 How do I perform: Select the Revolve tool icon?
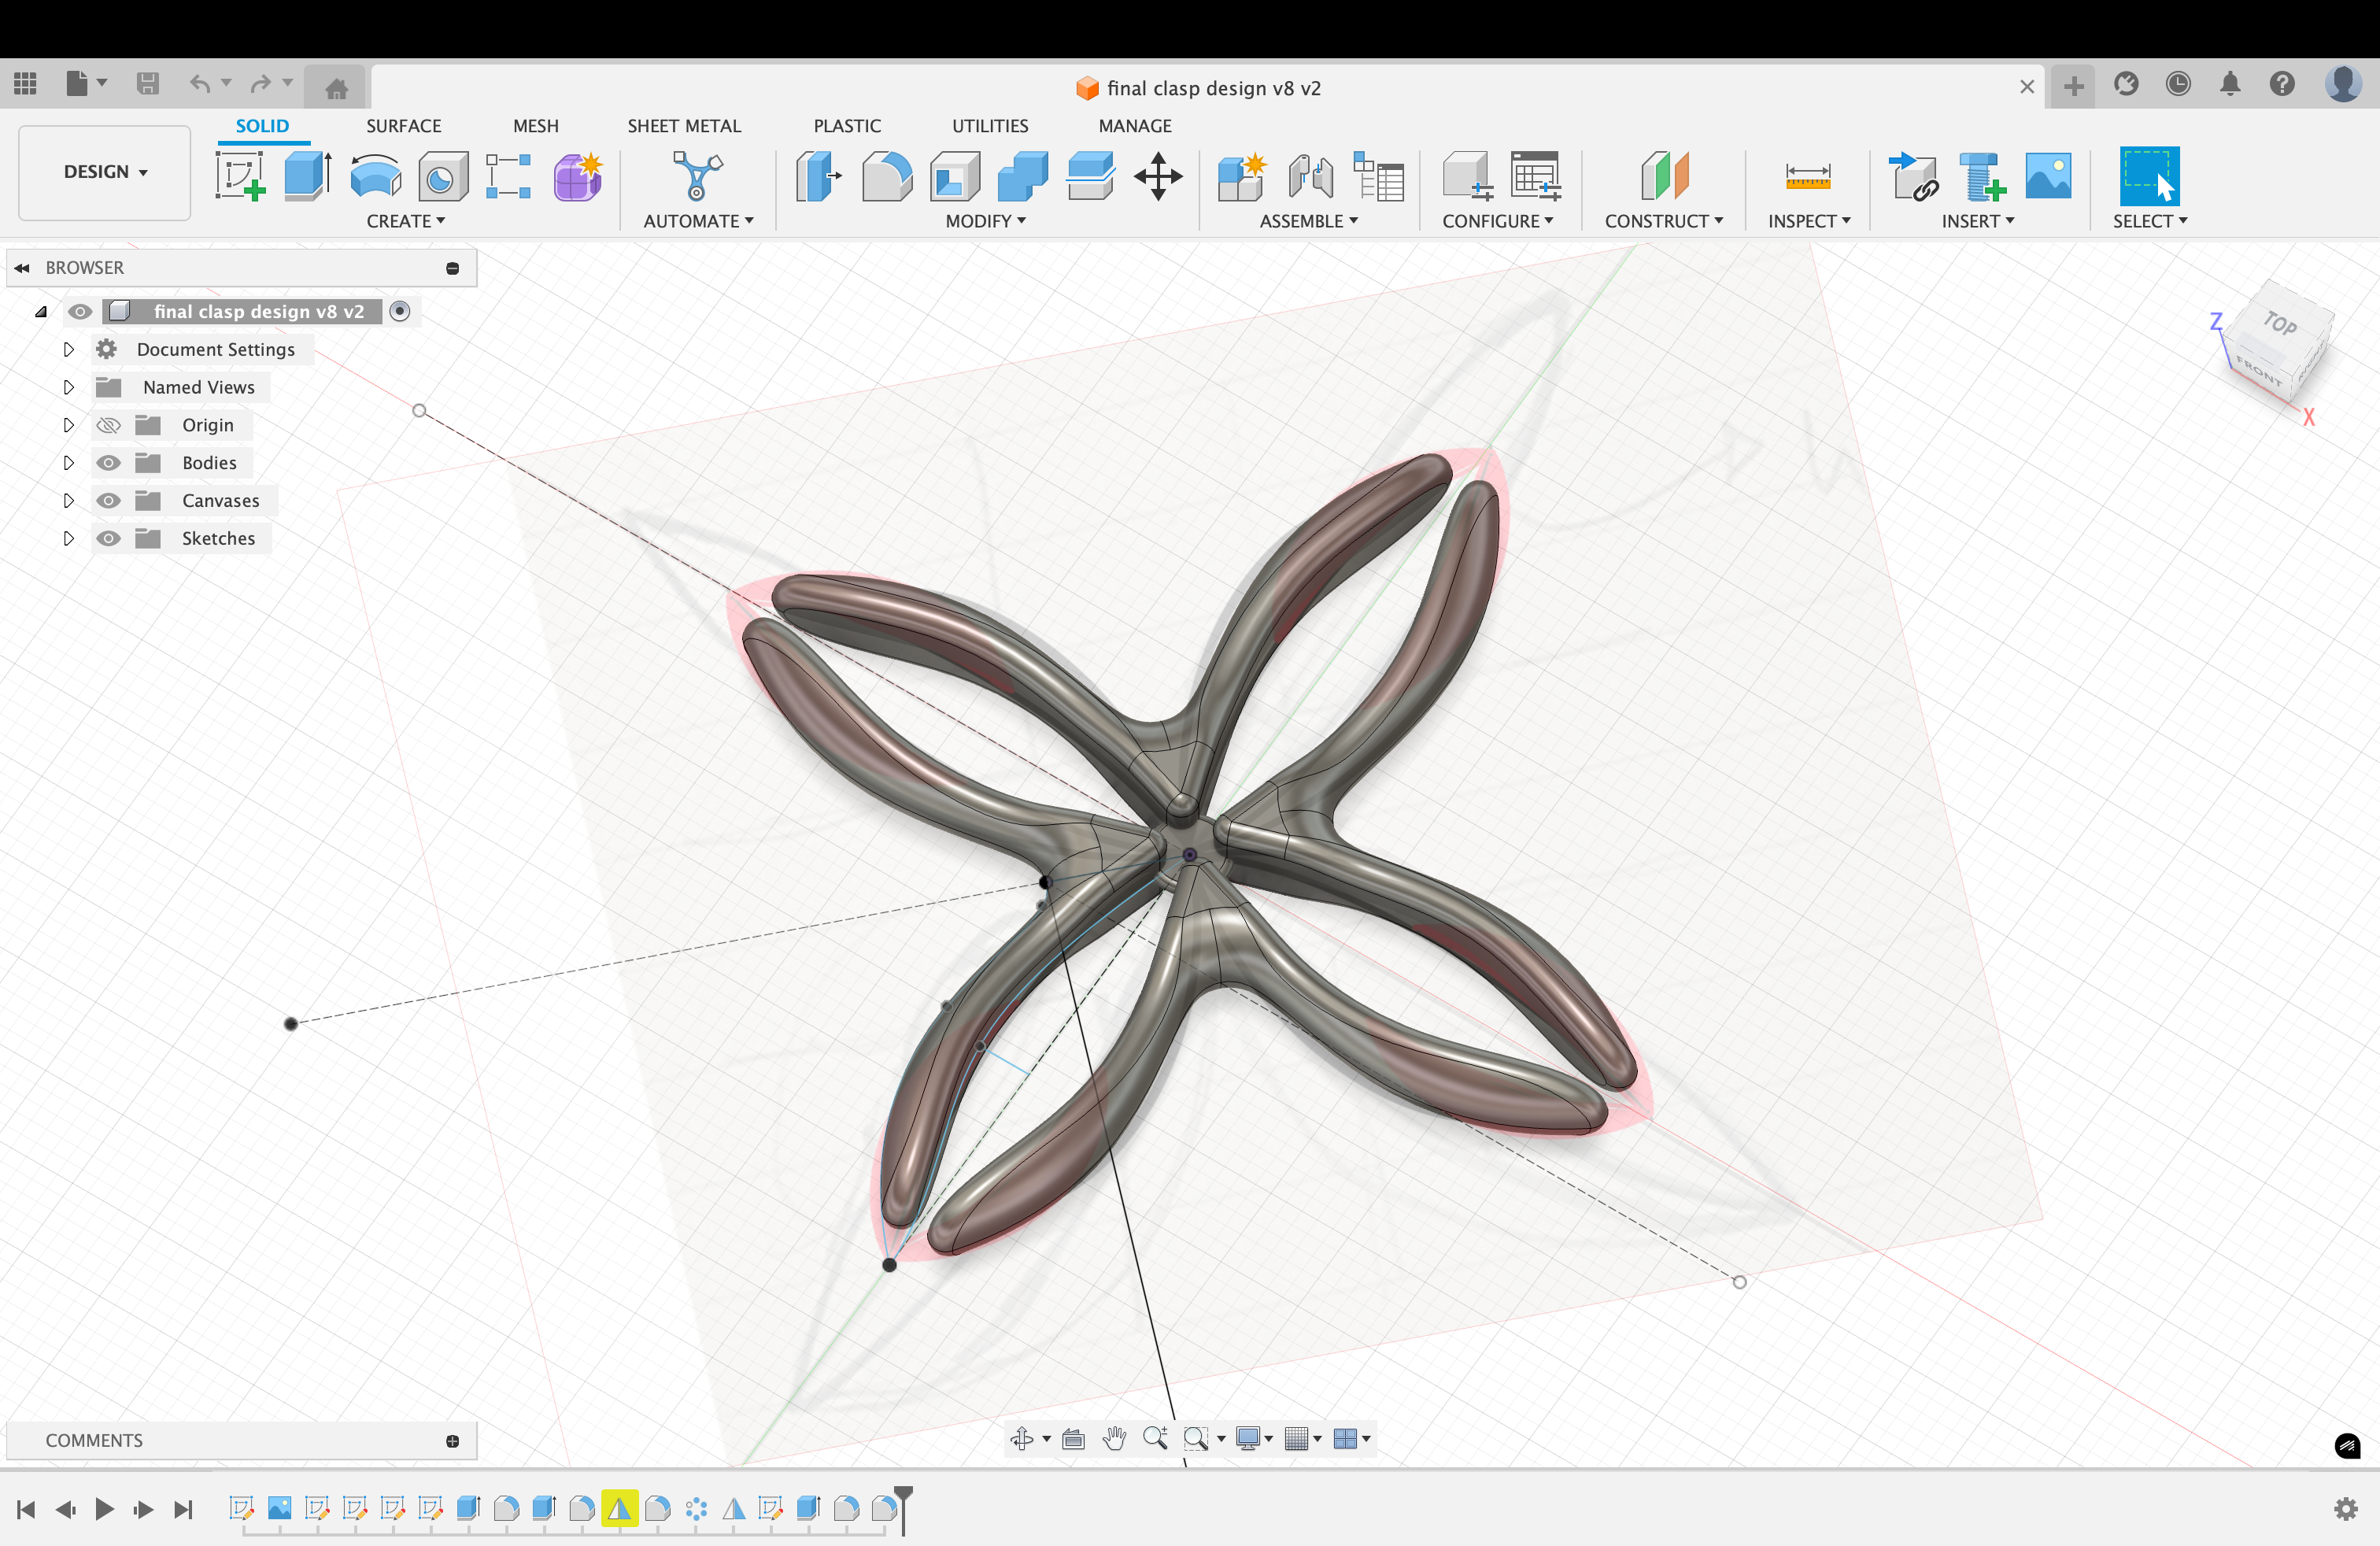[375, 177]
